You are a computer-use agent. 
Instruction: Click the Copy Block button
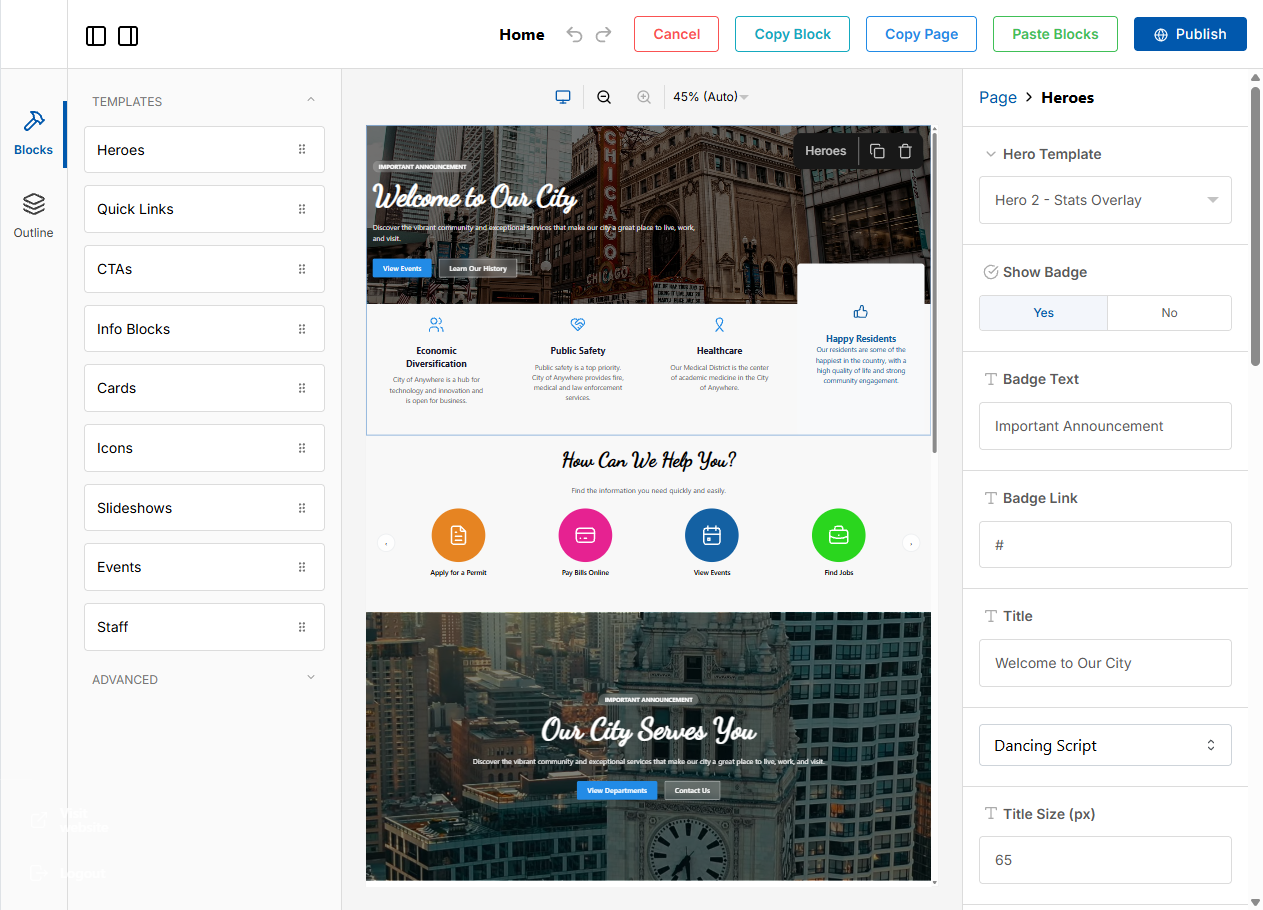(x=792, y=34)
